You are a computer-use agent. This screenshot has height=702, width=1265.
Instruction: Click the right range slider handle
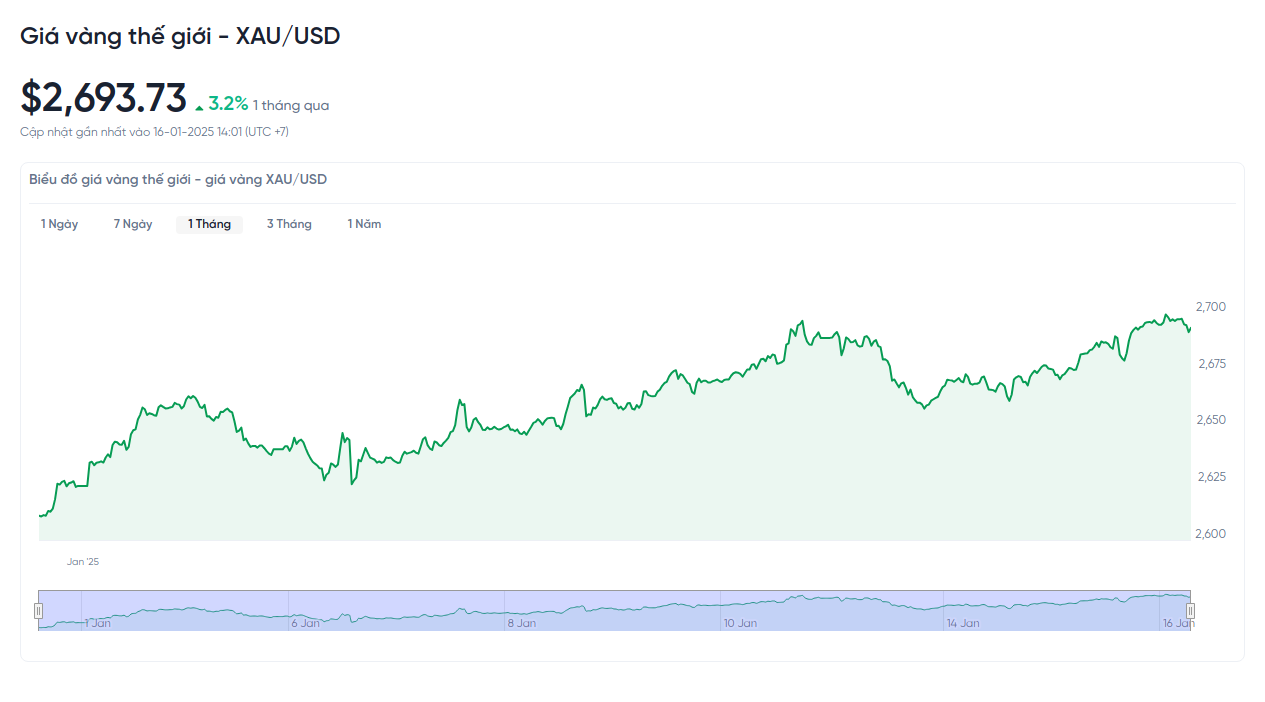1190,611
